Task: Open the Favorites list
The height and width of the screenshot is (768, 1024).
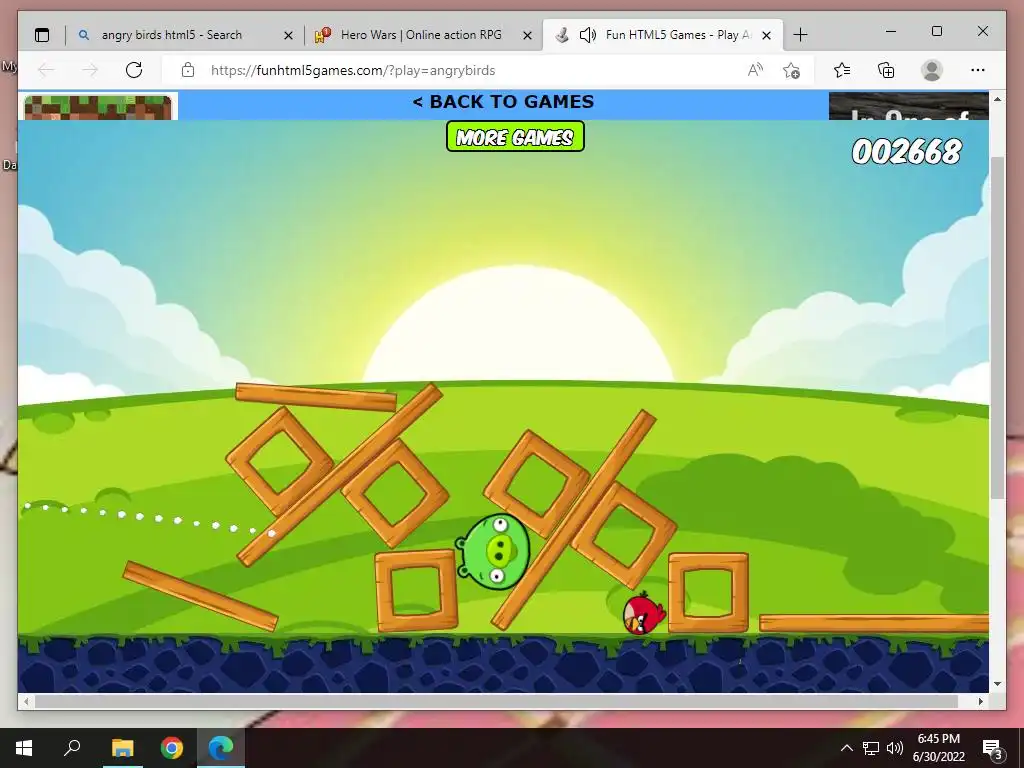Action: tap(842, 70)
